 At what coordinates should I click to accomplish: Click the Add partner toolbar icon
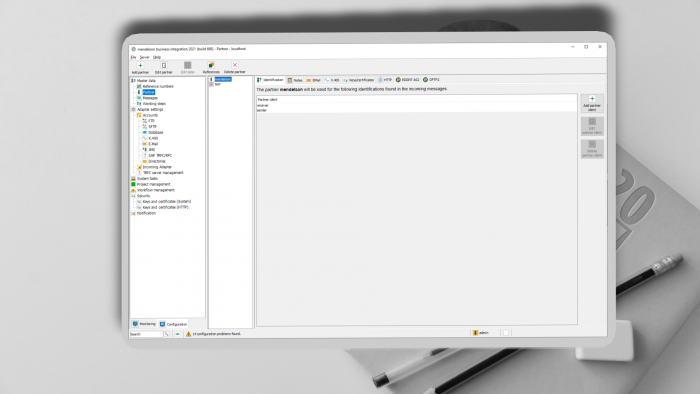(x=140, y=65)
